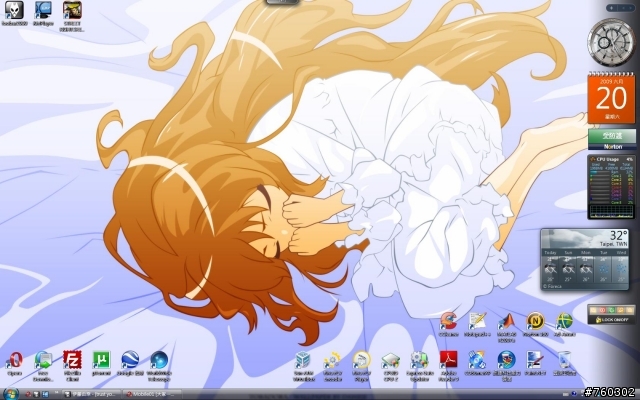The height and width of the screenshot is (400, 640).
Task: Select Wed forecast in weather gadget
Action: pos(621,267)
